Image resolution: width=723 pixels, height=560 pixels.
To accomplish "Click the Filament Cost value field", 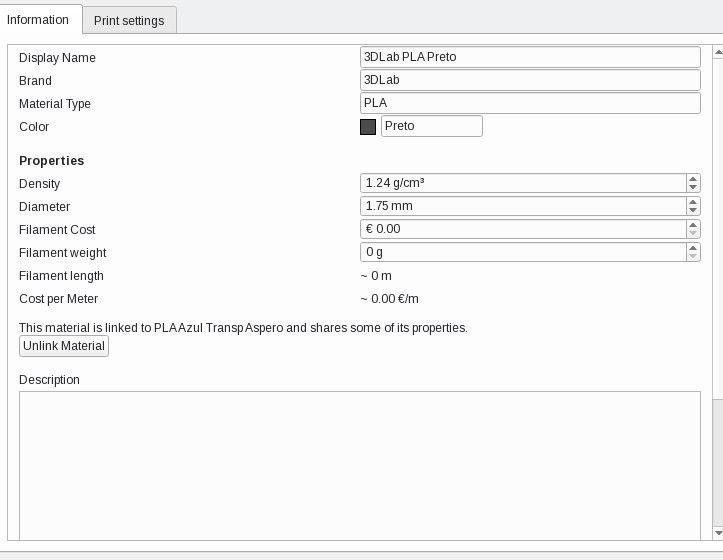I will [523, 229].
